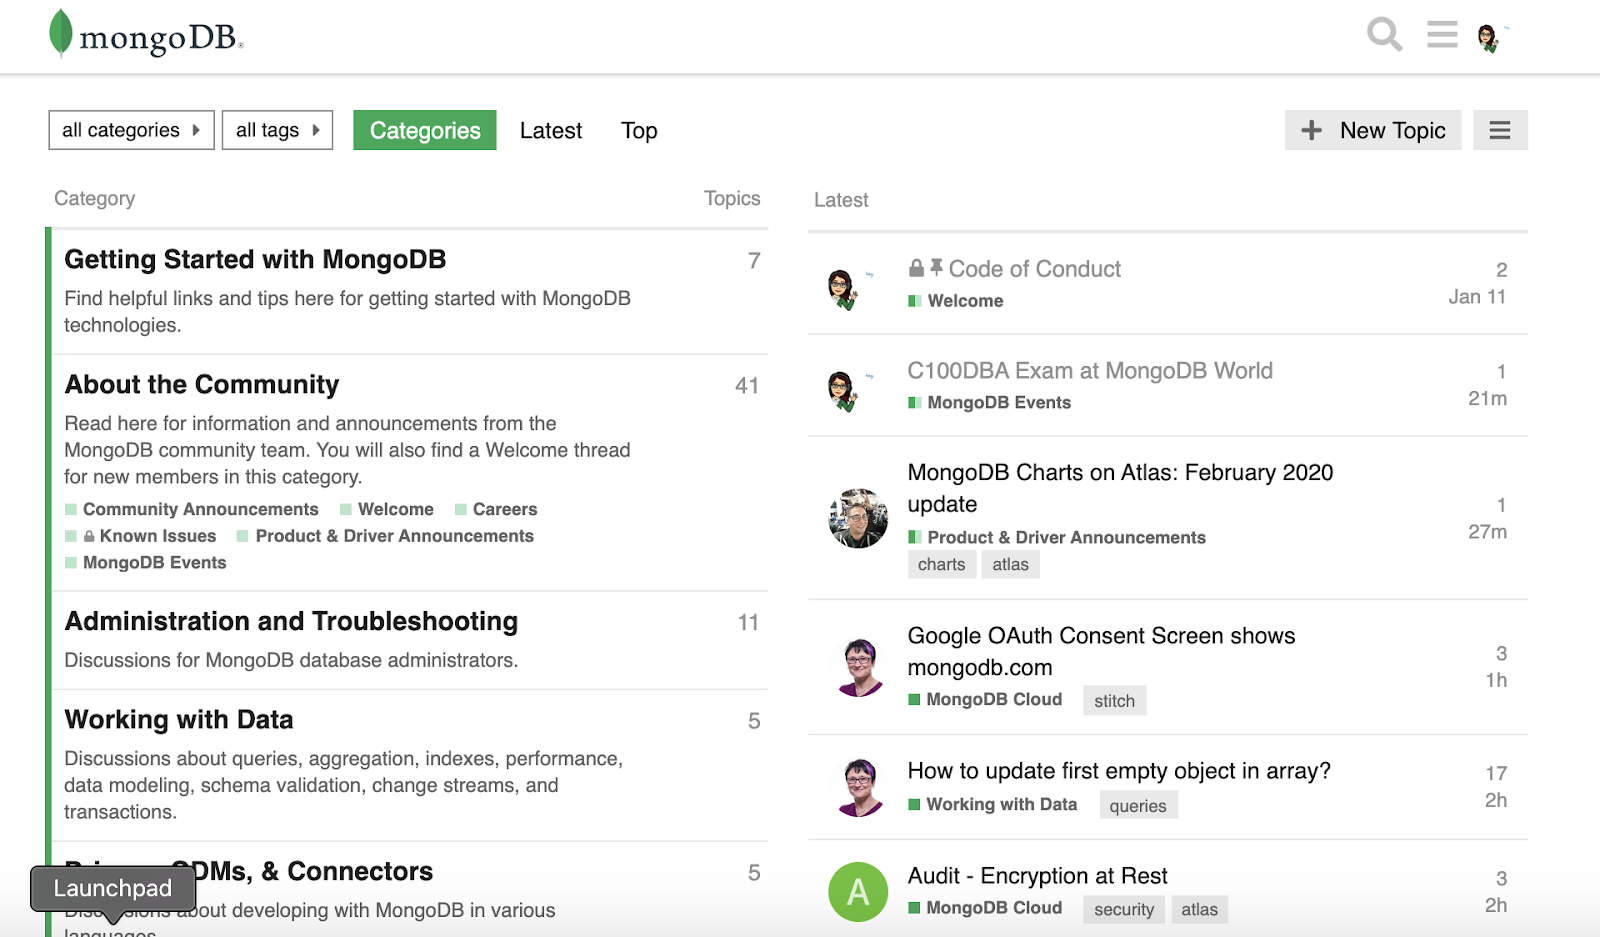1600x937 pixels.
Task: Open Google OAuth Consent Screen topic
Action: 1101,651
